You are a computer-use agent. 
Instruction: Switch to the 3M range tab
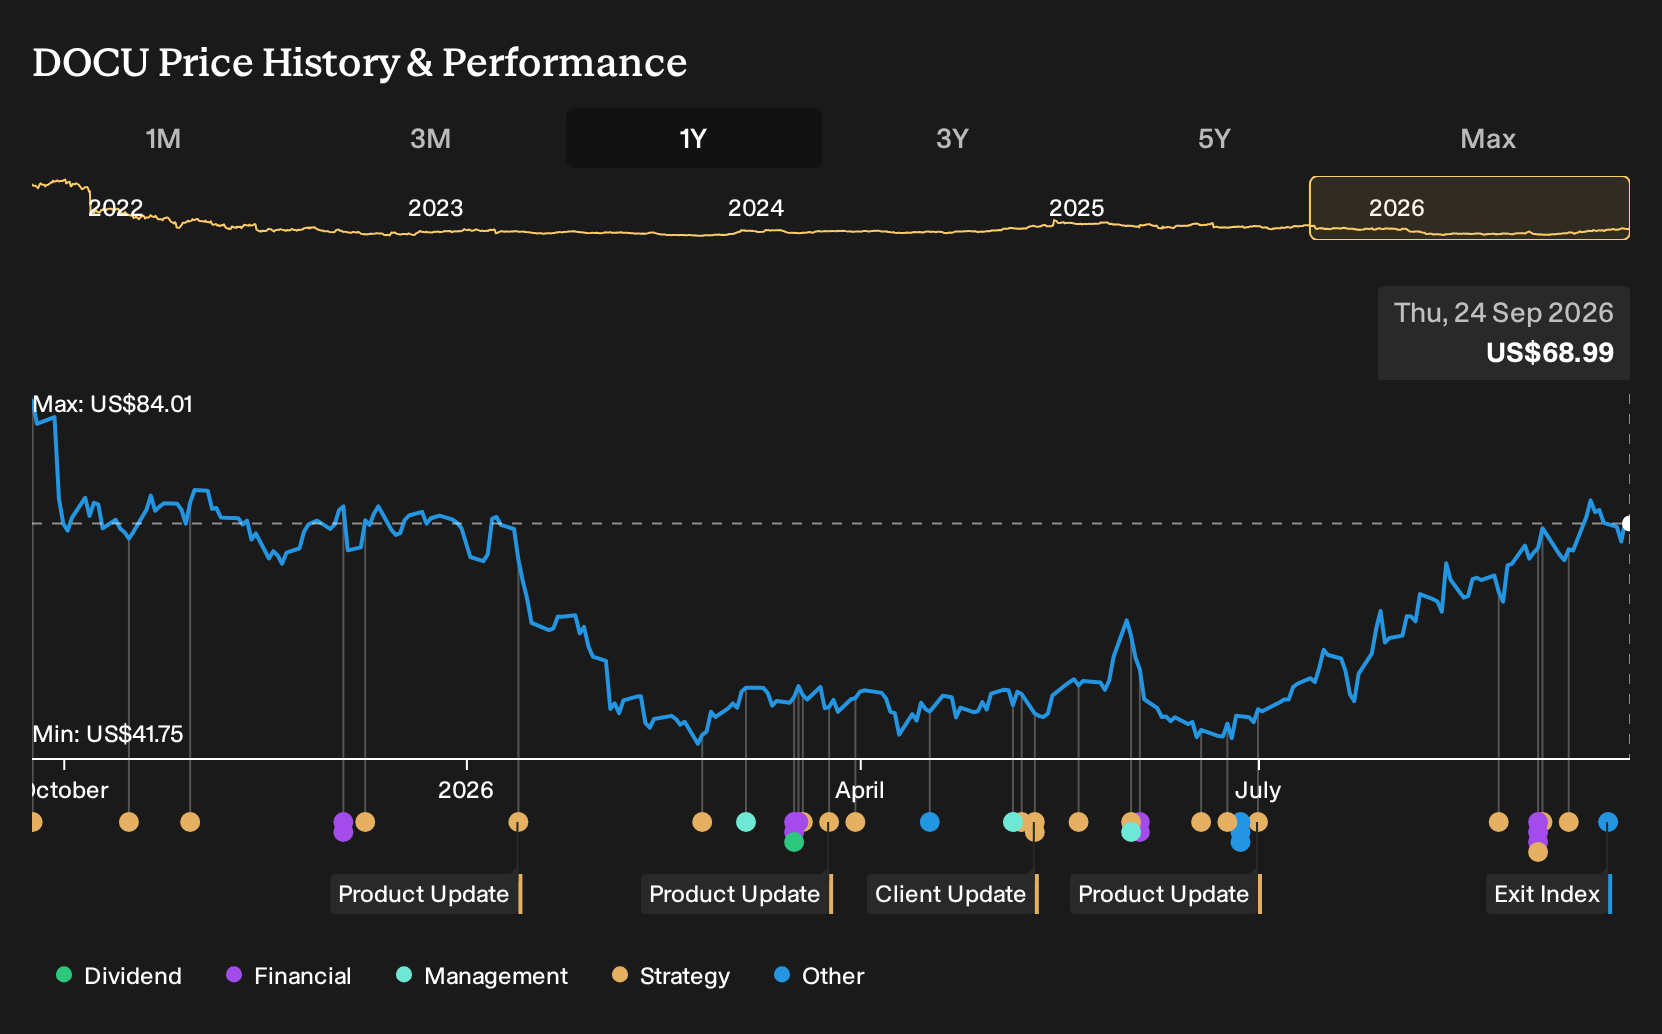[x=430, y=139]
